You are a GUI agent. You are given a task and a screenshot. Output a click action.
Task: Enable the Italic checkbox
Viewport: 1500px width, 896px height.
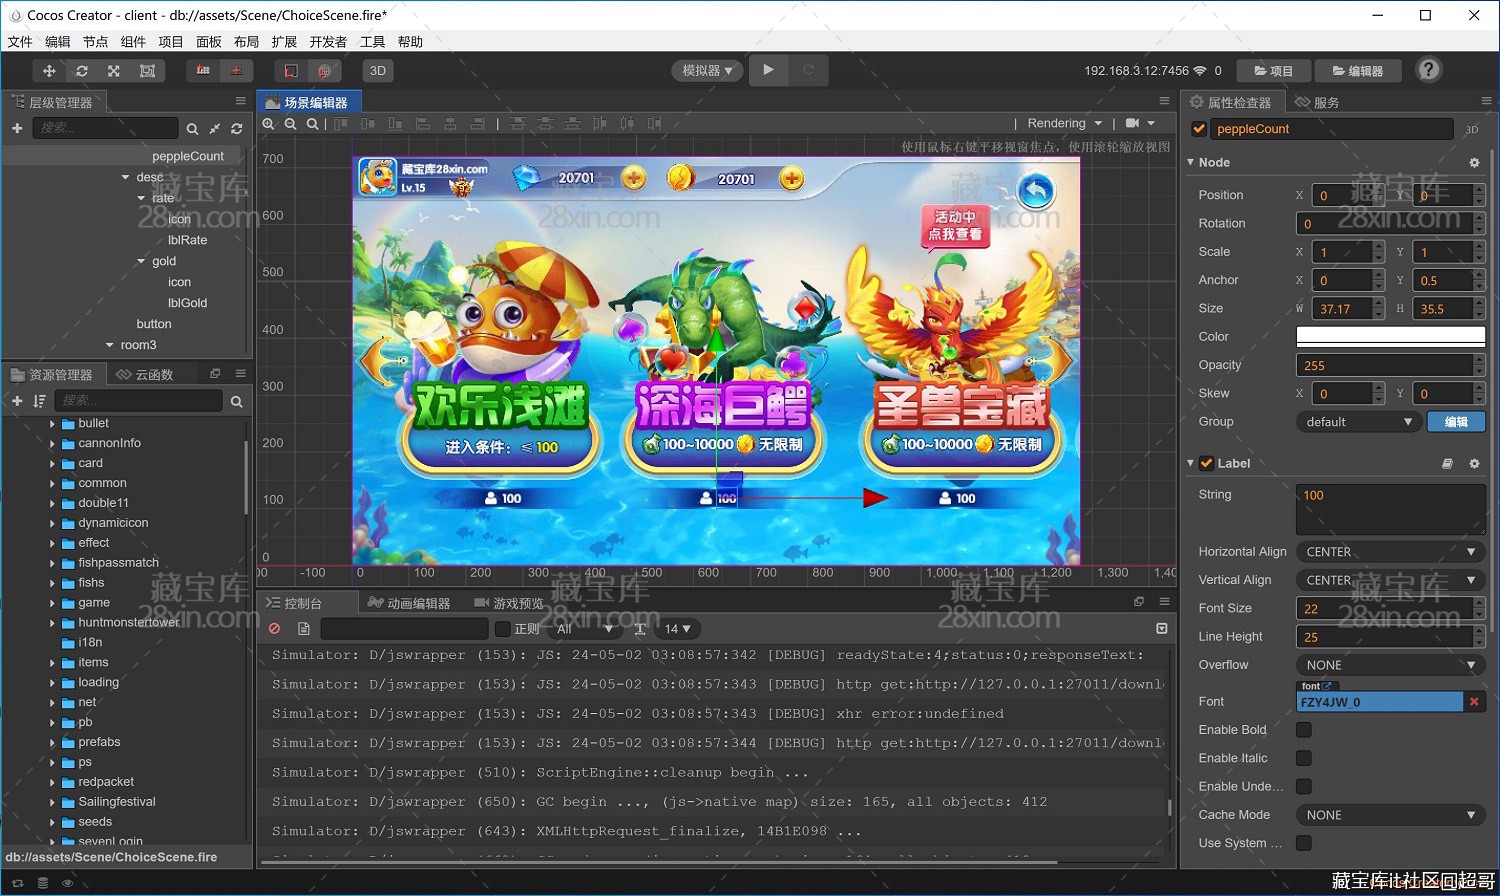tap(1304, 758)
